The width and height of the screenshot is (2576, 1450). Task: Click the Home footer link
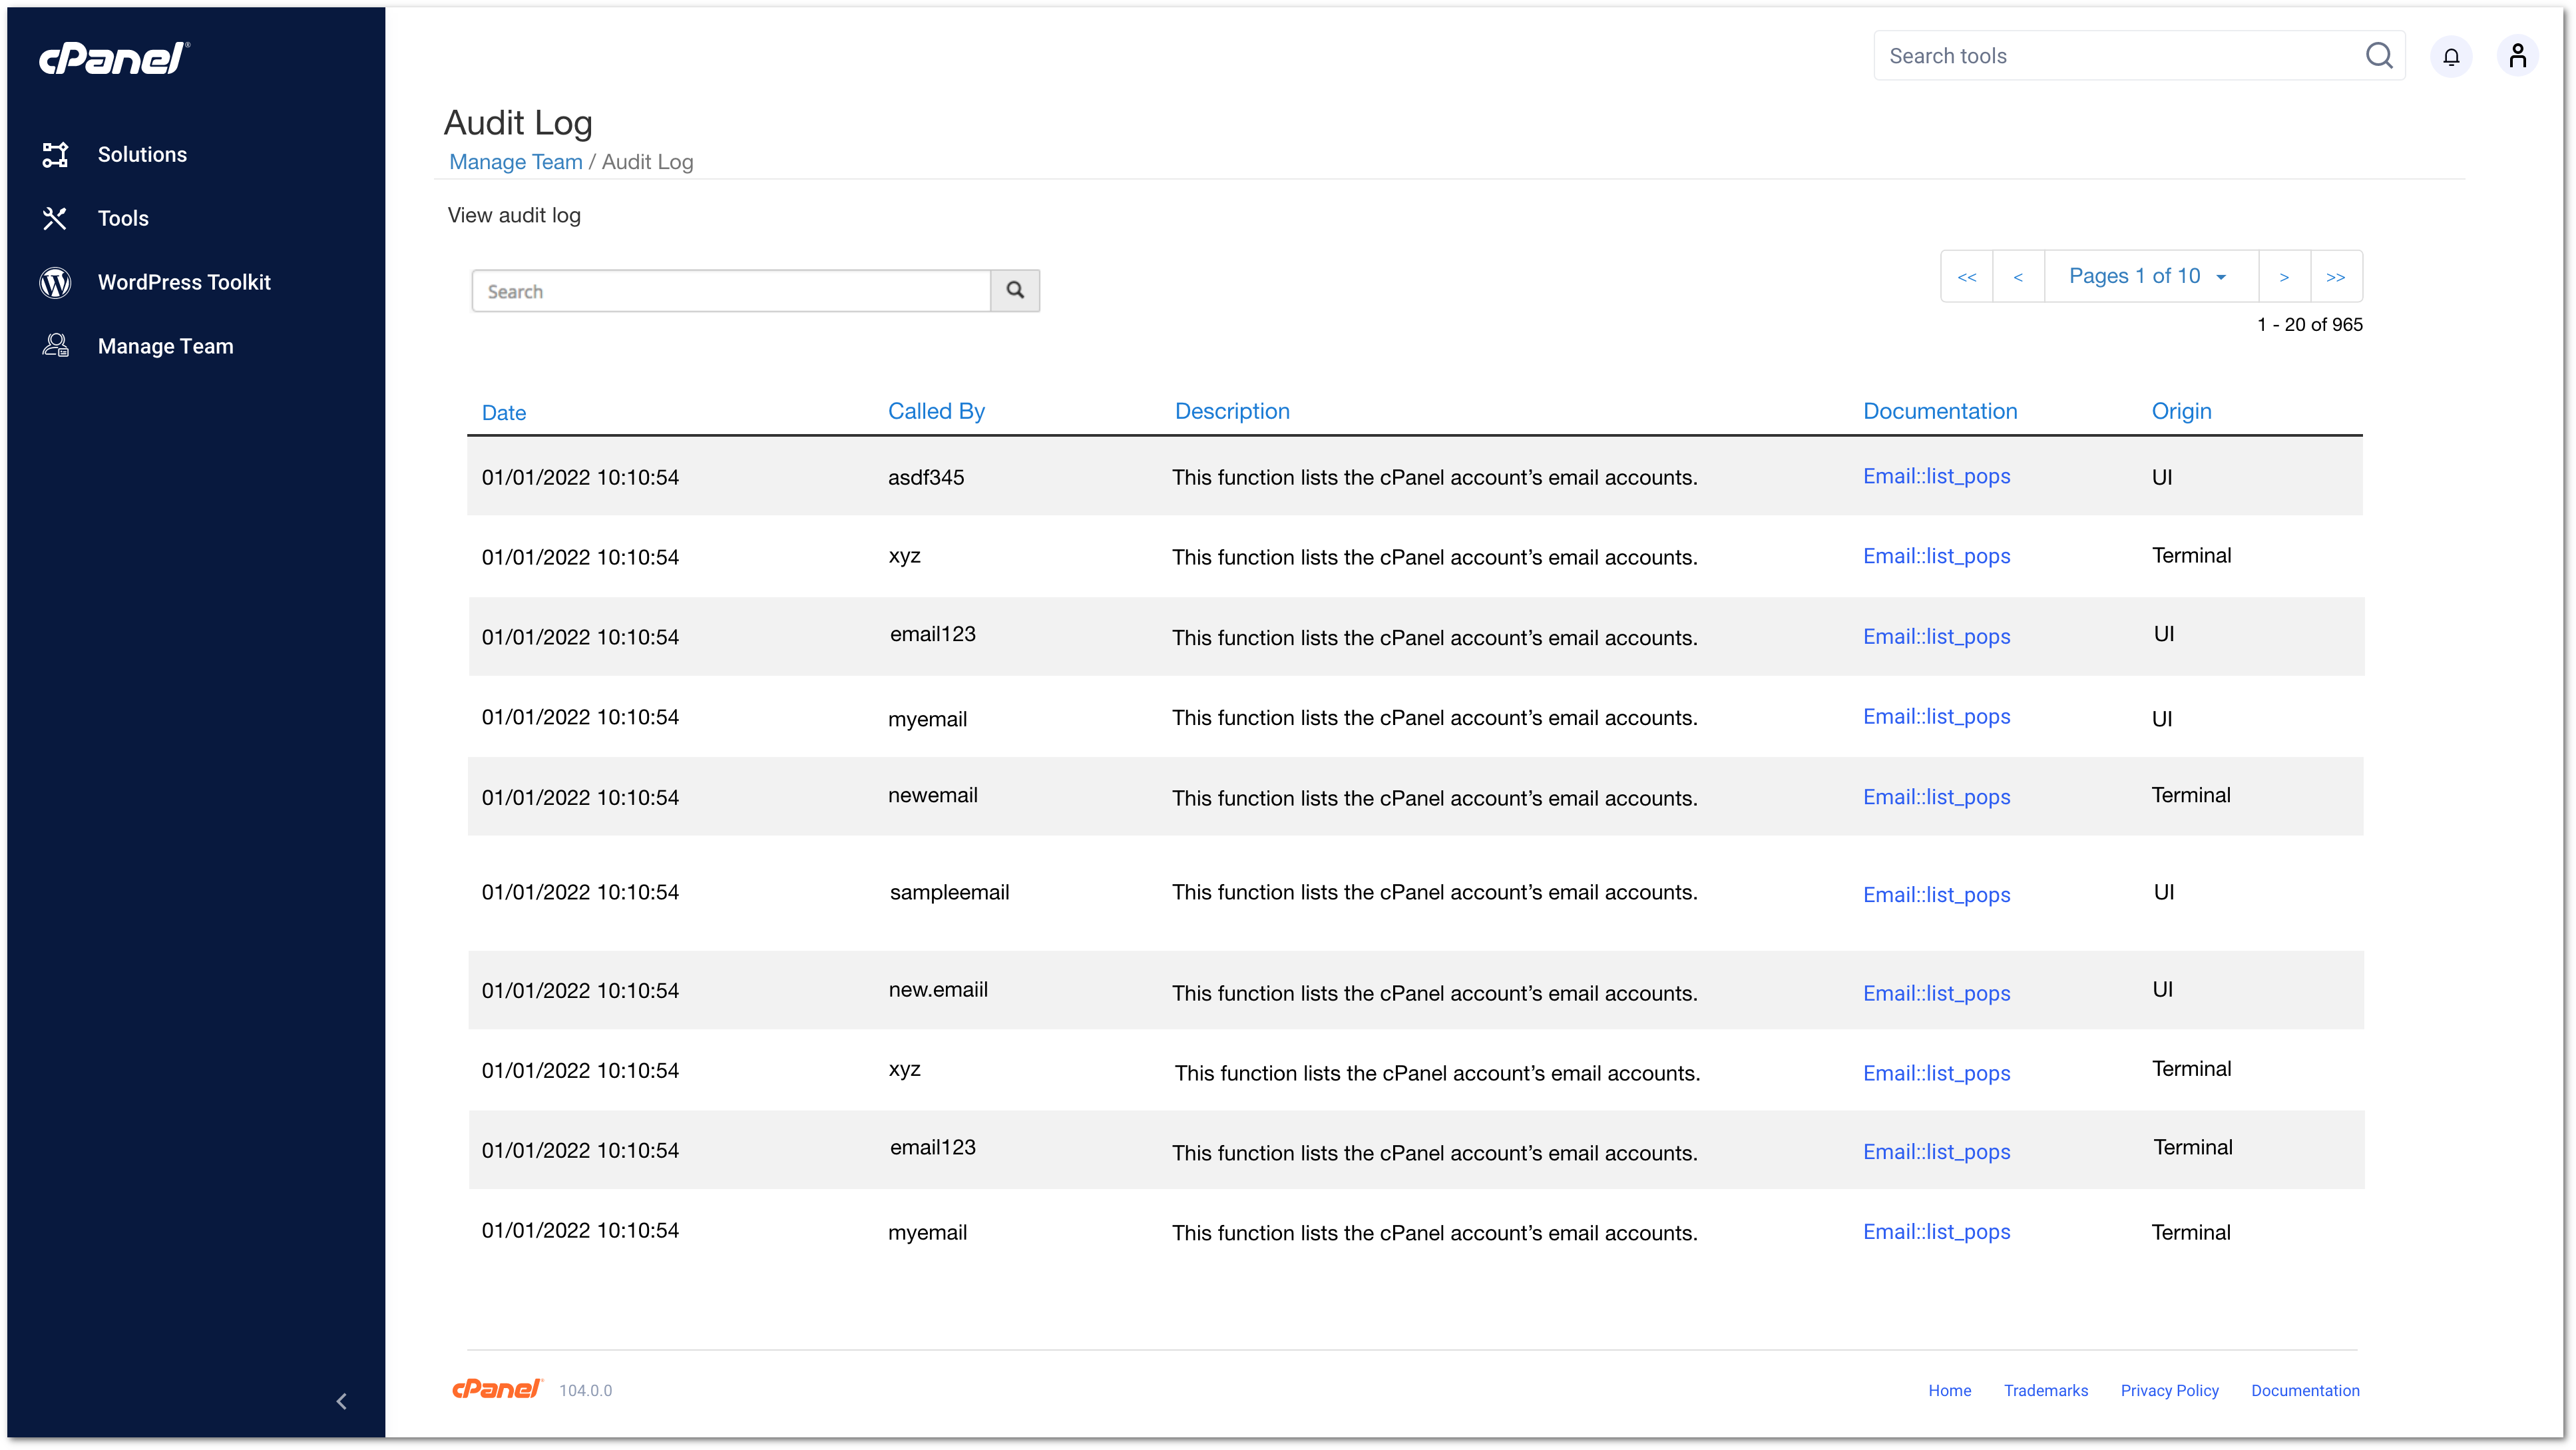[x=1949, y=1390]
